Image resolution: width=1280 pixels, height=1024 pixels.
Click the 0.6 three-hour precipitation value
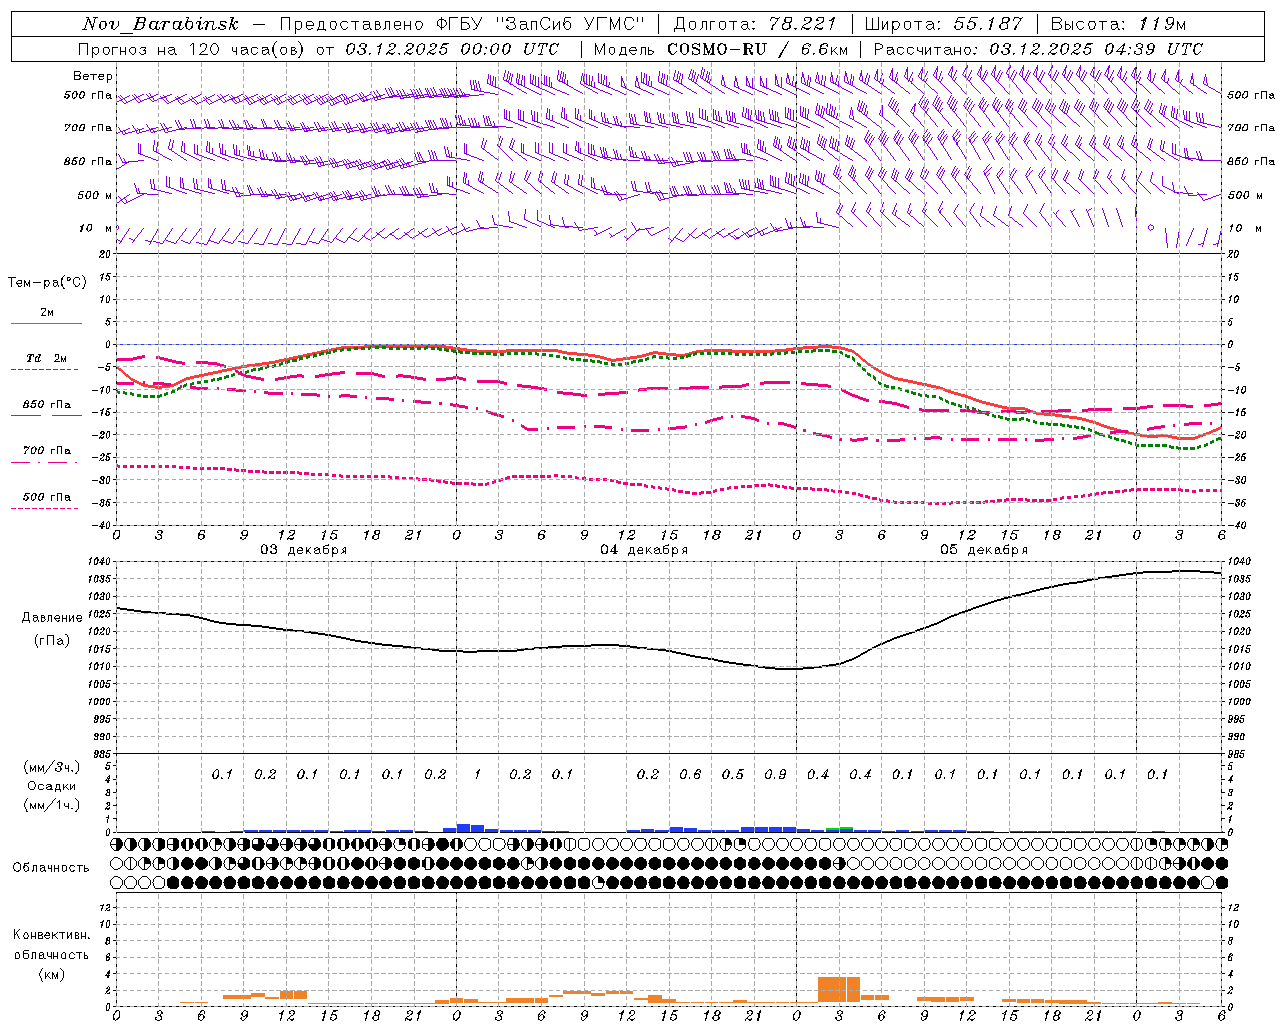click(x=690, y=774)
